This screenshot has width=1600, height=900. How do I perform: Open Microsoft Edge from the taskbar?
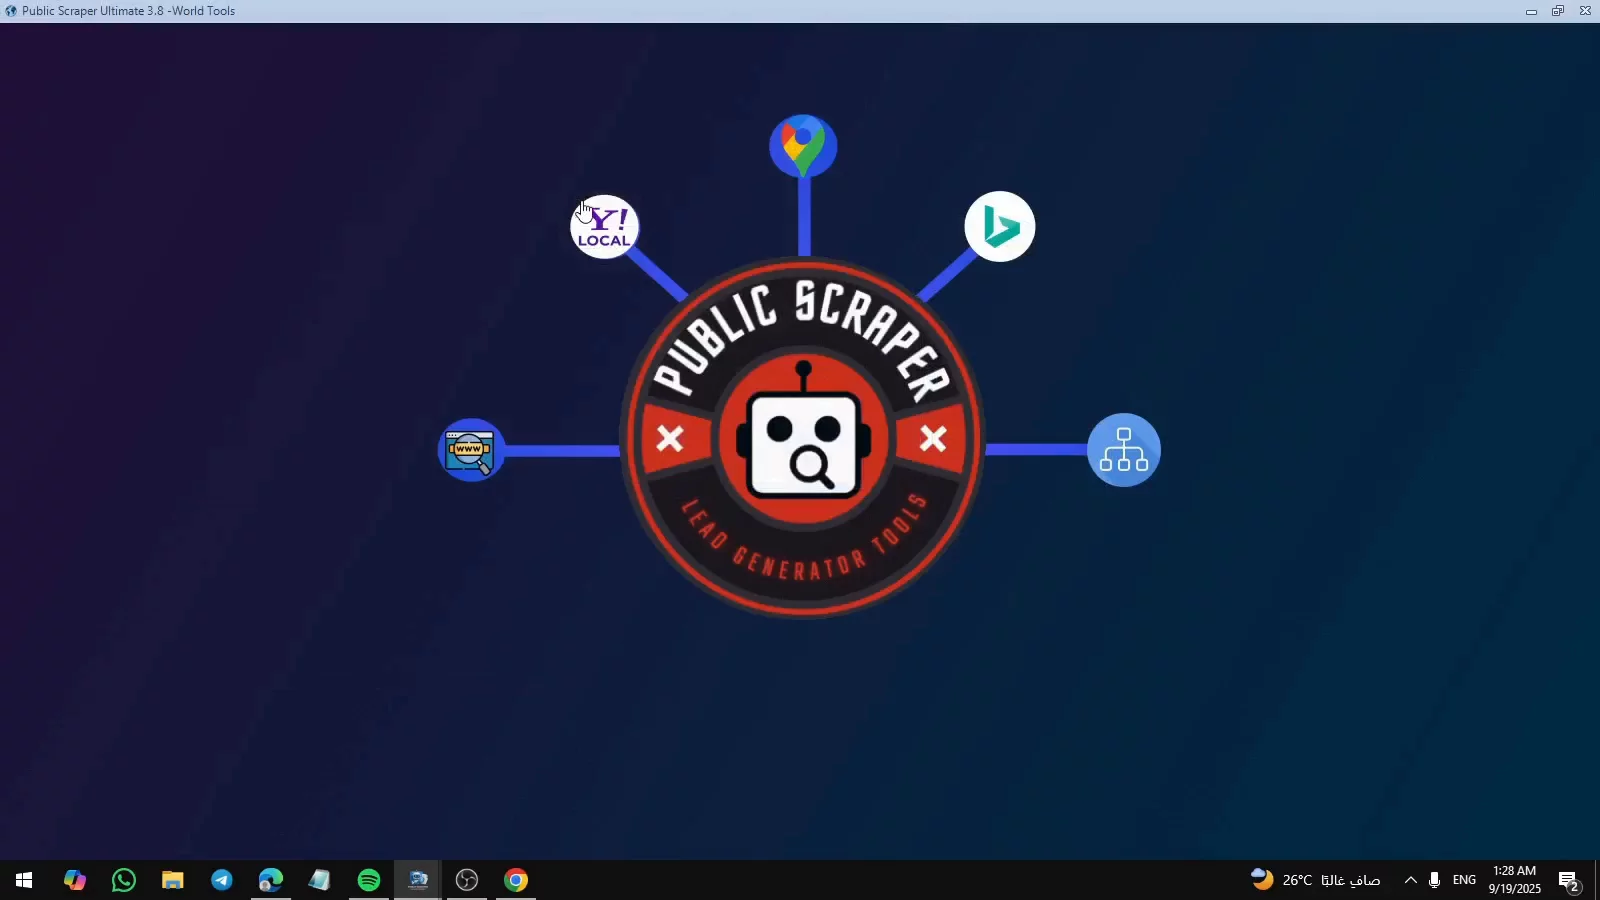pos(270,880)
